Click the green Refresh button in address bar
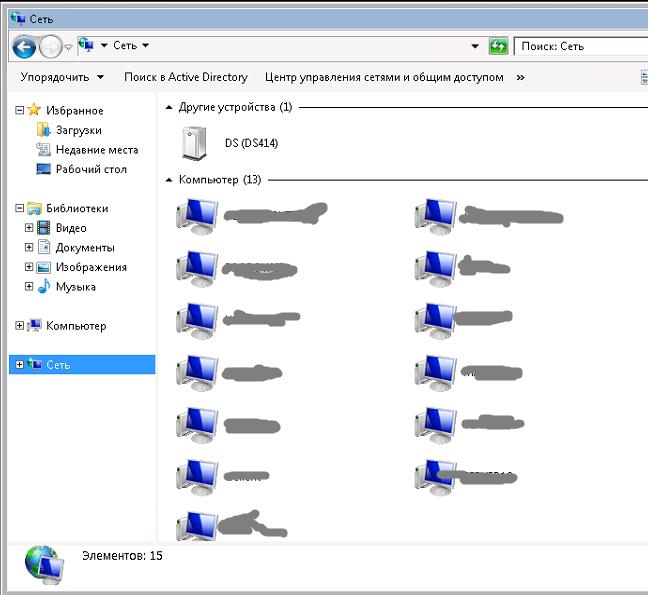The height and width of the screenshot is (595, 648). (x=498, y=46)
